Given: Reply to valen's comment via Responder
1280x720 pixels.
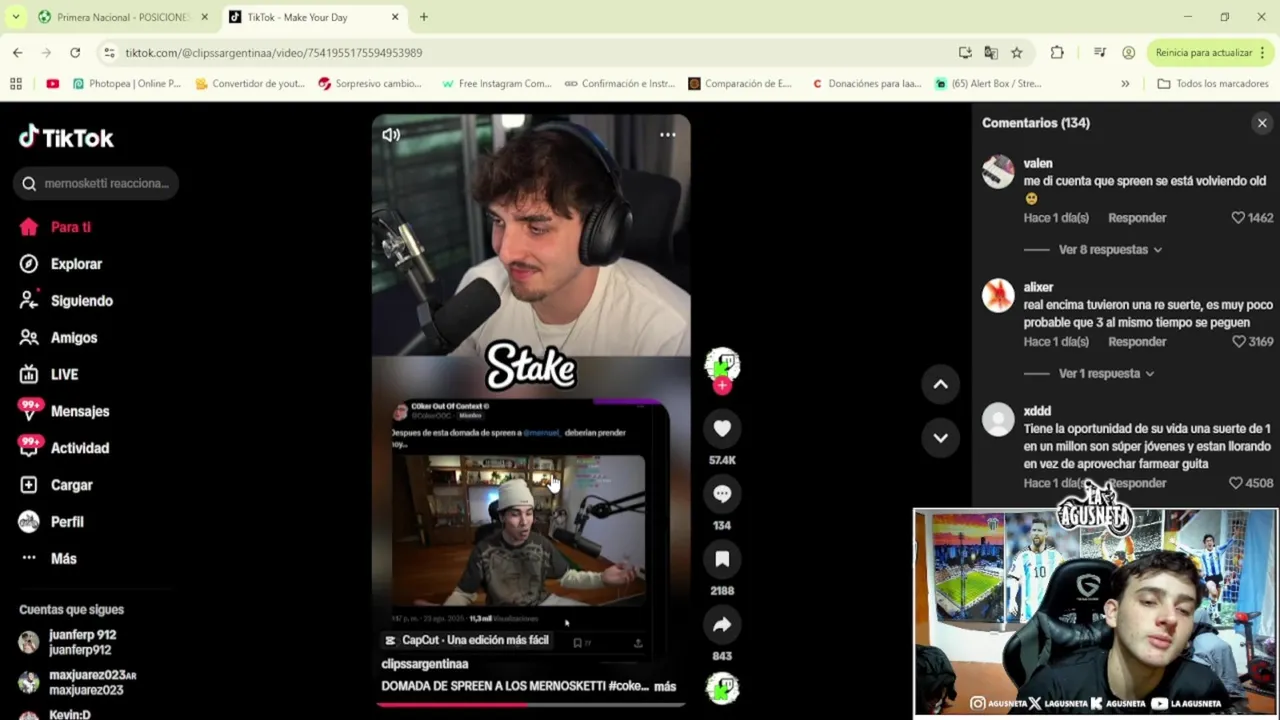Looking at the screenshot, I should pos(1137,217).
